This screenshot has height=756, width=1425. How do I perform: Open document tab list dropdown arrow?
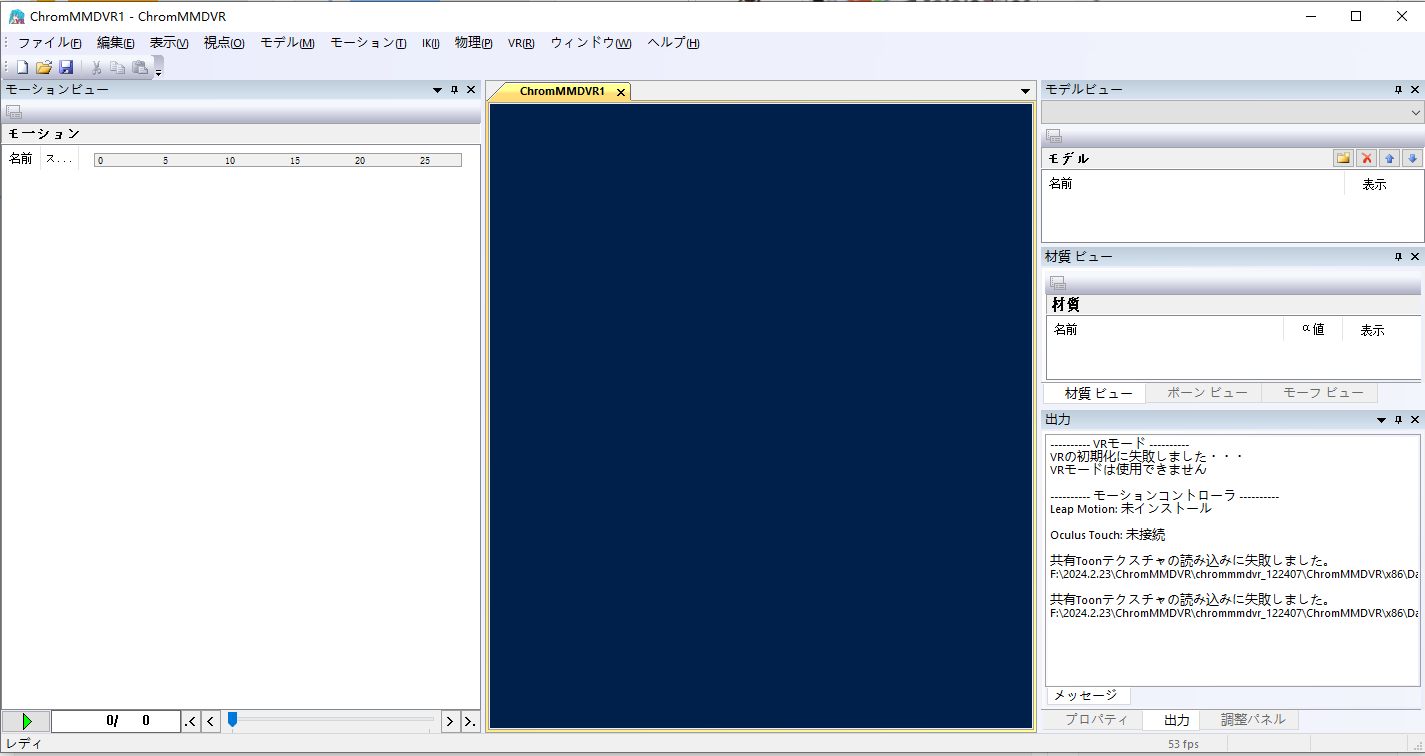click(x=1025, y=91)
